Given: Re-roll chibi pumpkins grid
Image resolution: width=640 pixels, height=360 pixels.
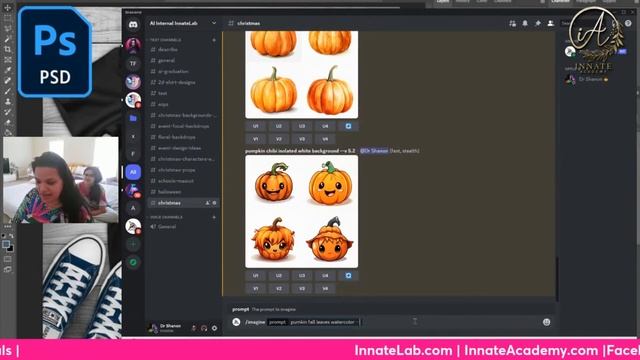Looking at the screenshot, I should click(348, 276).
